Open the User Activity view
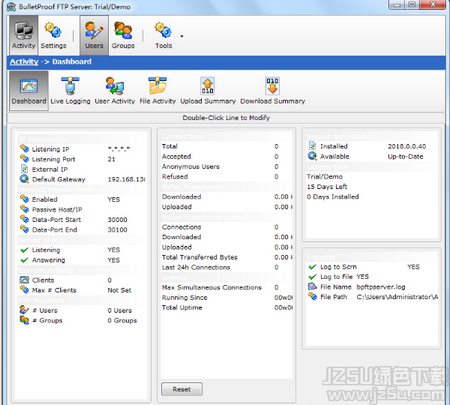The width and height of the screenshot is (450, 405). click(x=115, y=90)
